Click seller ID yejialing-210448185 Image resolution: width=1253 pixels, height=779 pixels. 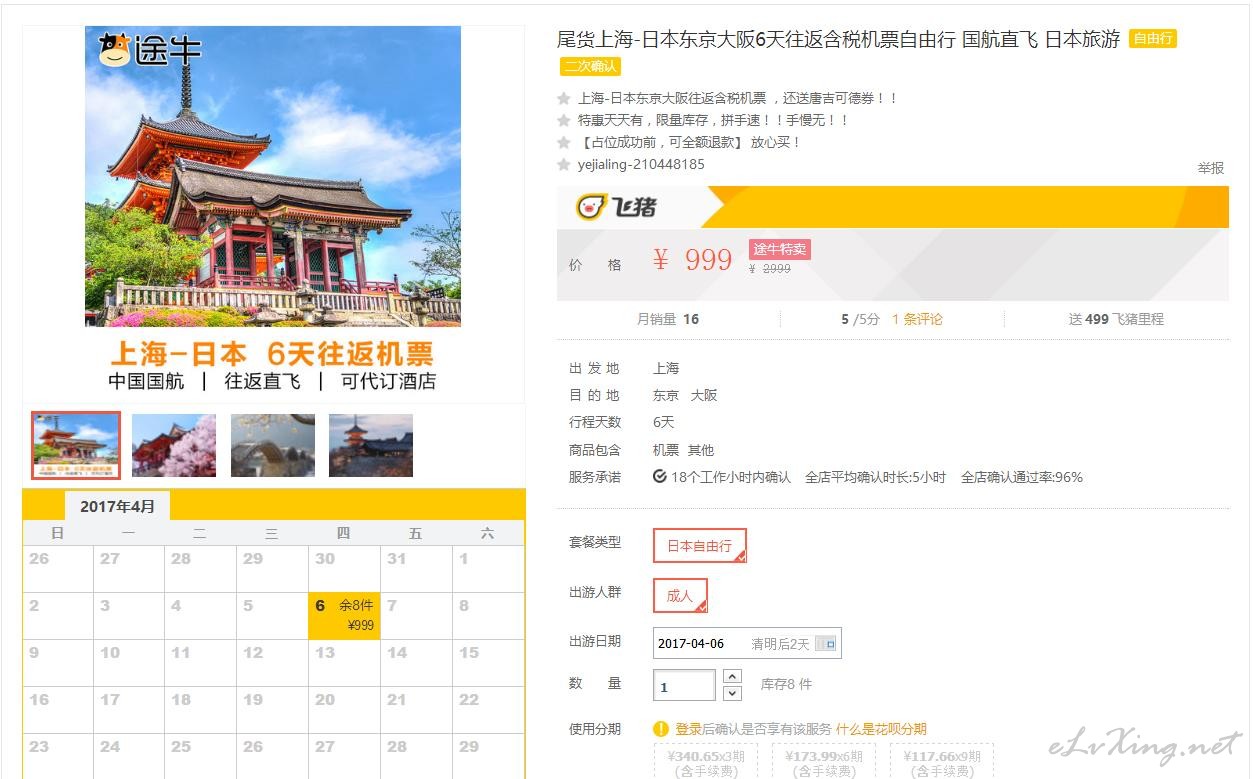(x=641, y=164)
